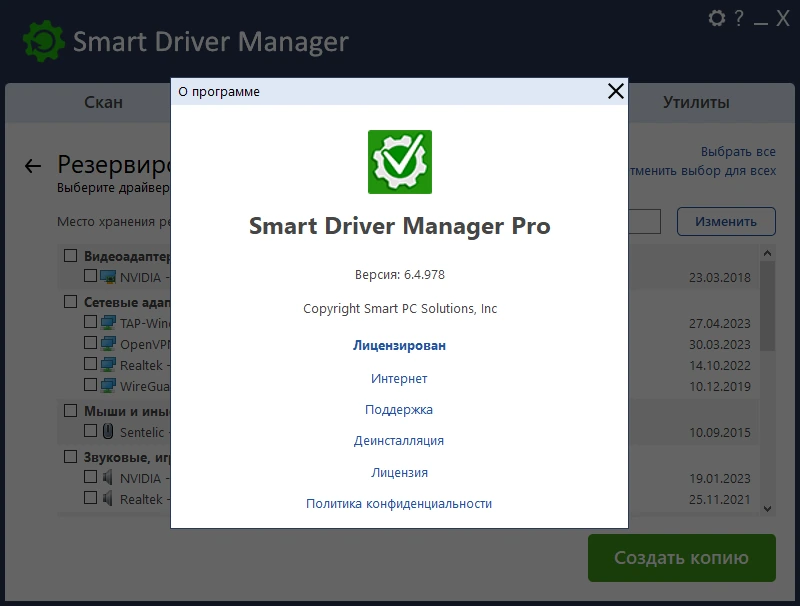Open settings via the gear icon
This screenshot has height=606, width=800.
pos(717,18)
